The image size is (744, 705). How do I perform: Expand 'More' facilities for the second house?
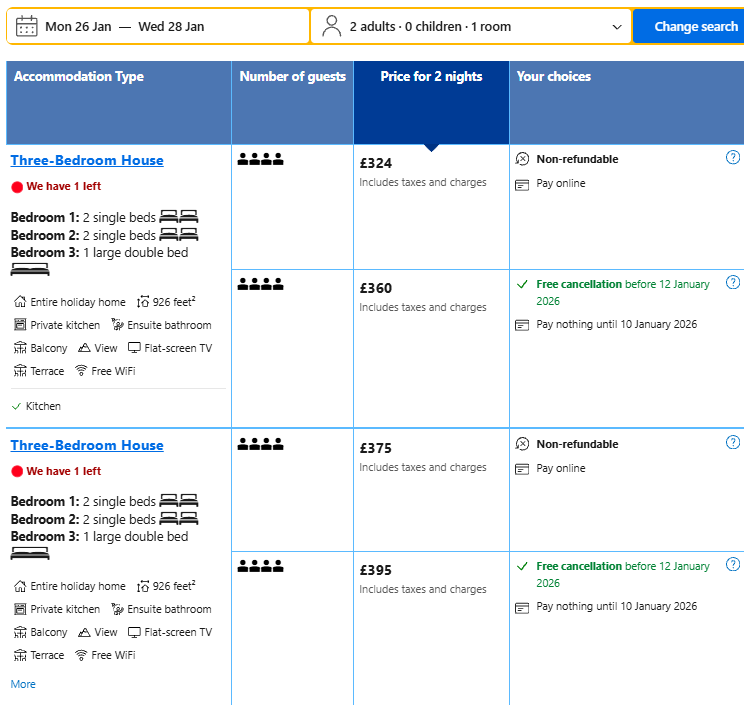23,684
